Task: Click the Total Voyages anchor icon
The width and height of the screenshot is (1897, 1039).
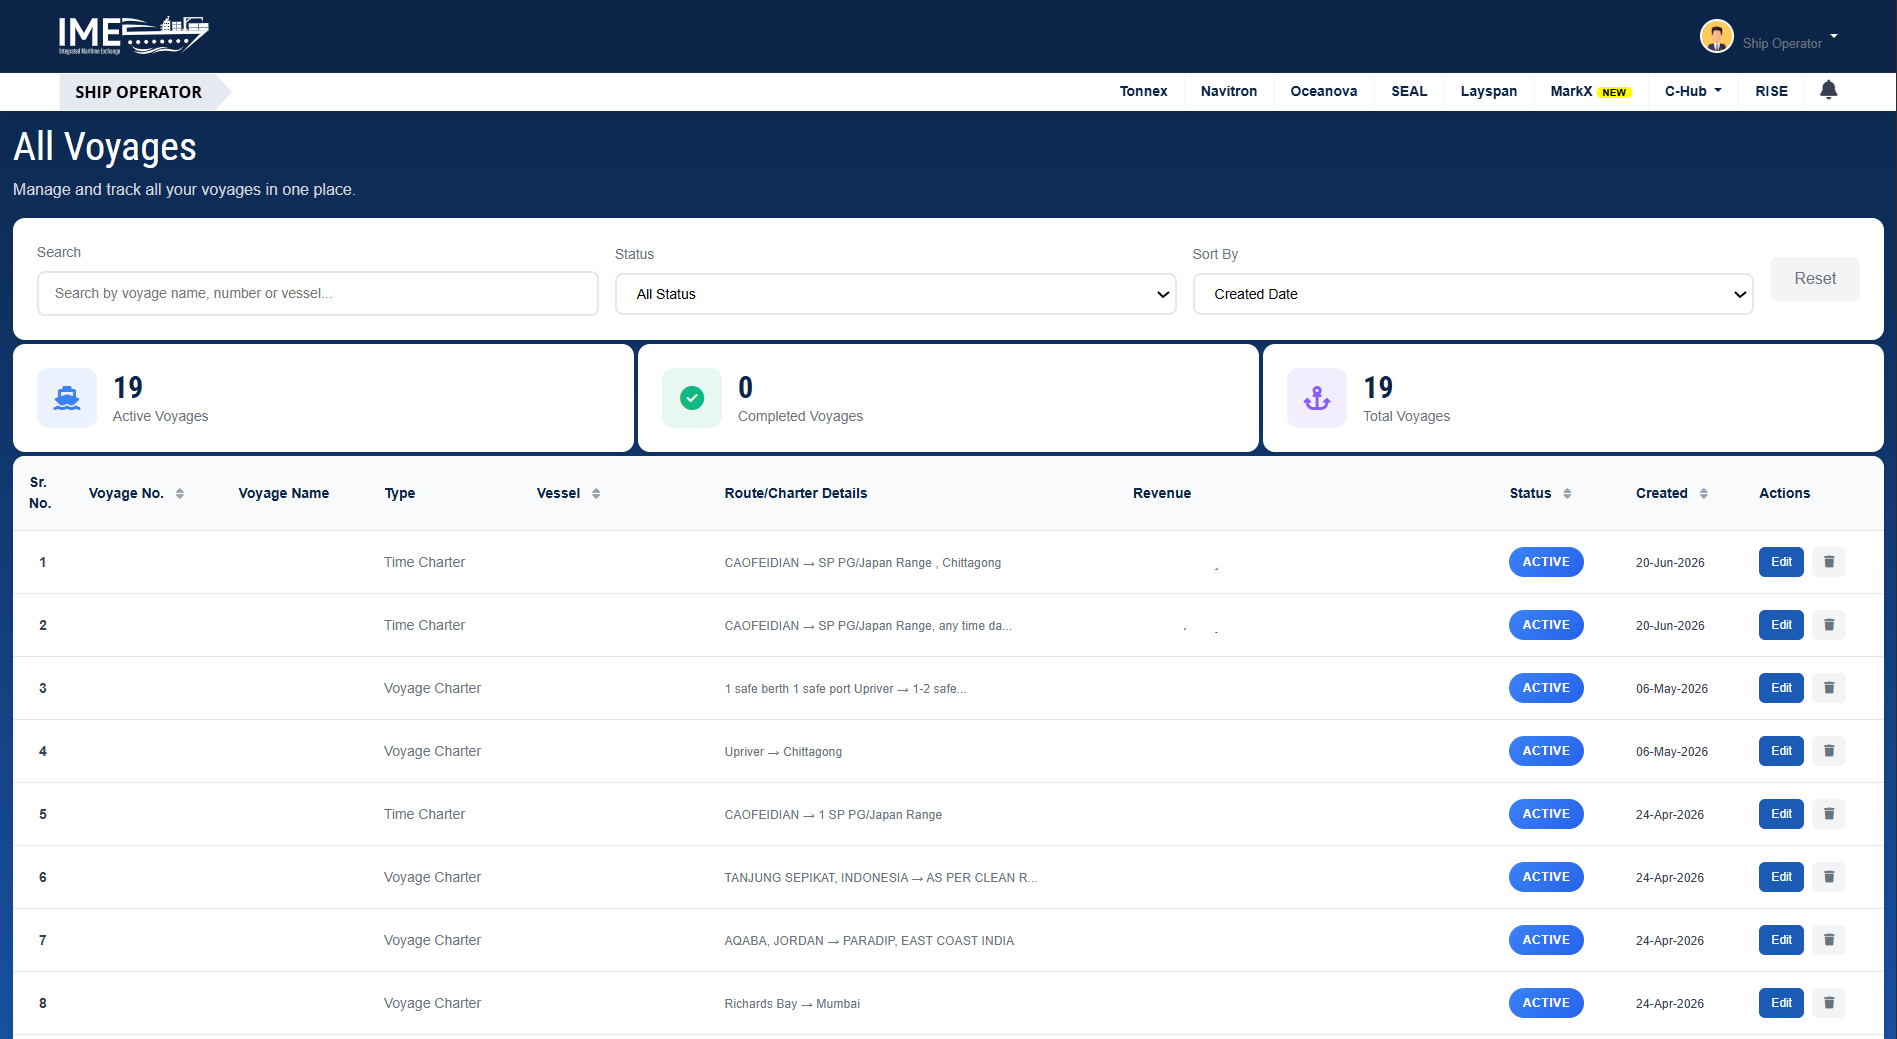Action: 1317,398
